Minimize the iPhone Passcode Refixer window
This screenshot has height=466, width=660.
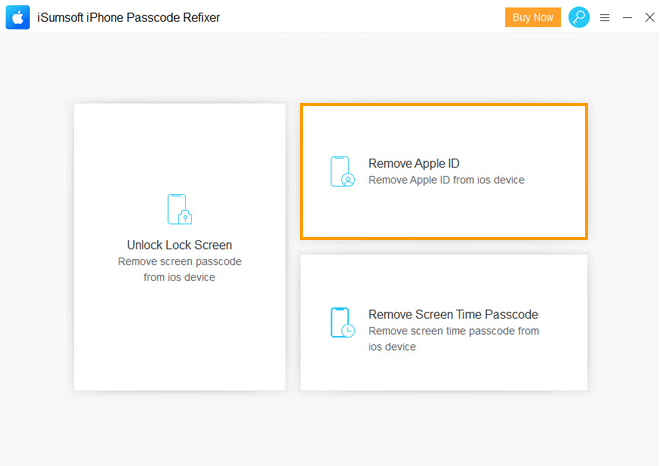[627, 17]
